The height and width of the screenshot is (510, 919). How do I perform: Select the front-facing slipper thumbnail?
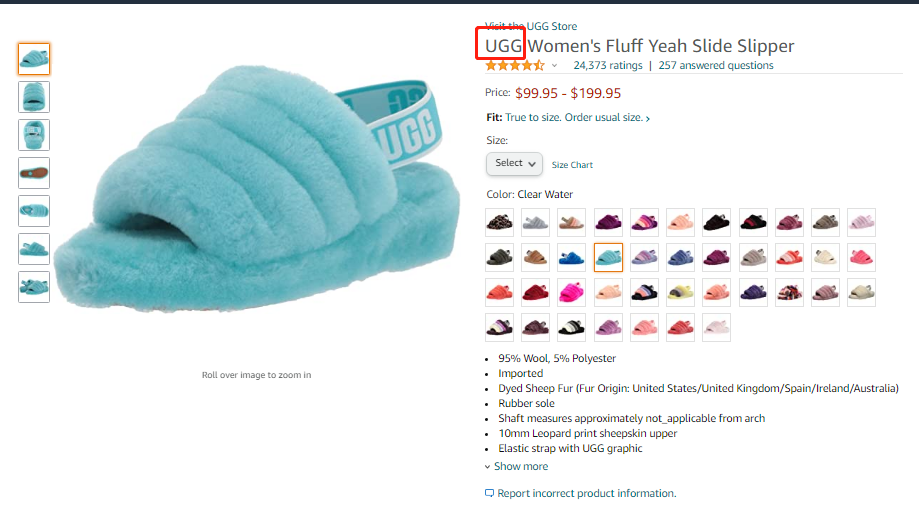[34, 97]
